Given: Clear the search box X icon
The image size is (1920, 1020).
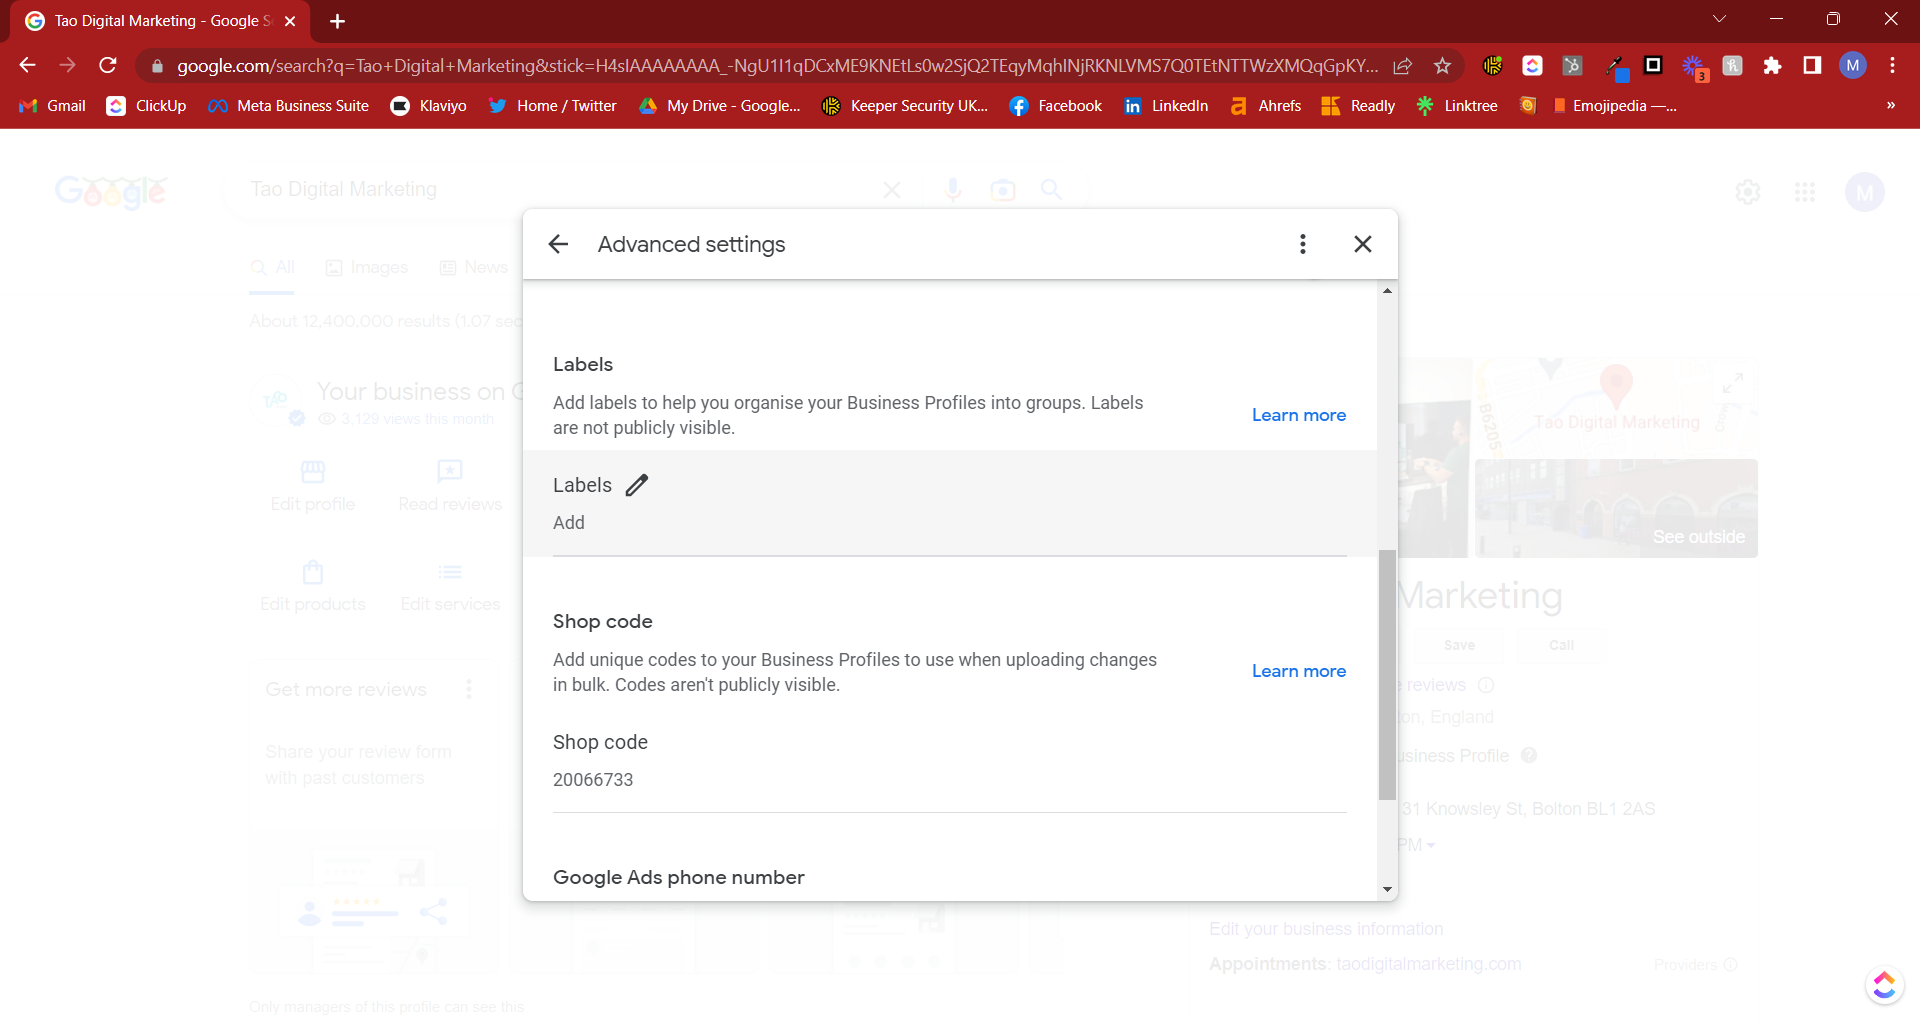Looking at the screenshot, I should [892, 190].
